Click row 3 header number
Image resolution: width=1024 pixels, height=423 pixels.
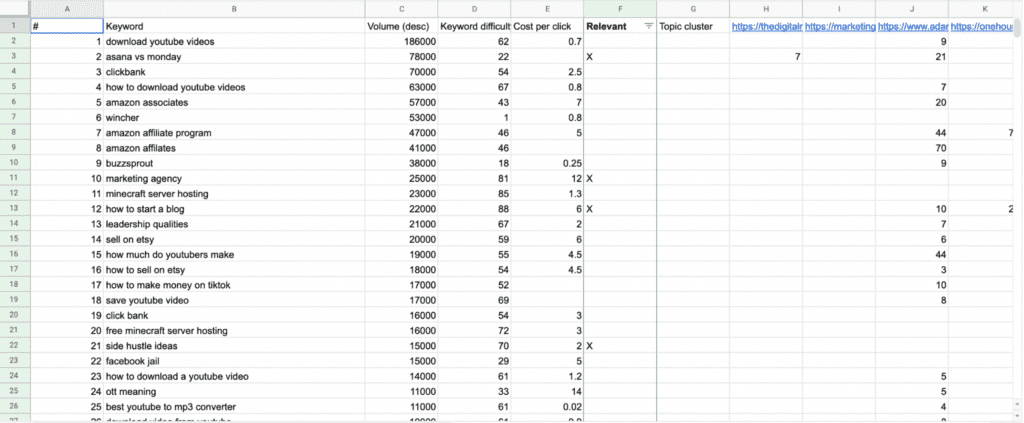pos(15,57)
